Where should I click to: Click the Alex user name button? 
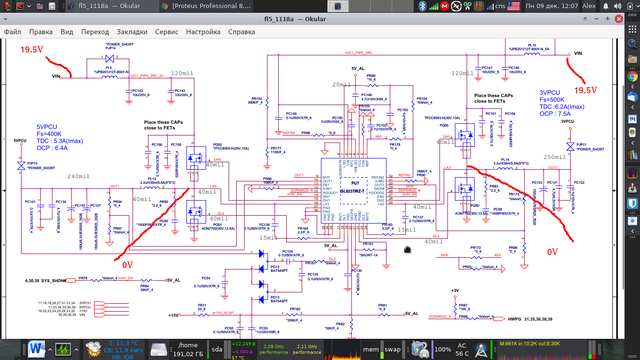click(589, 6)
